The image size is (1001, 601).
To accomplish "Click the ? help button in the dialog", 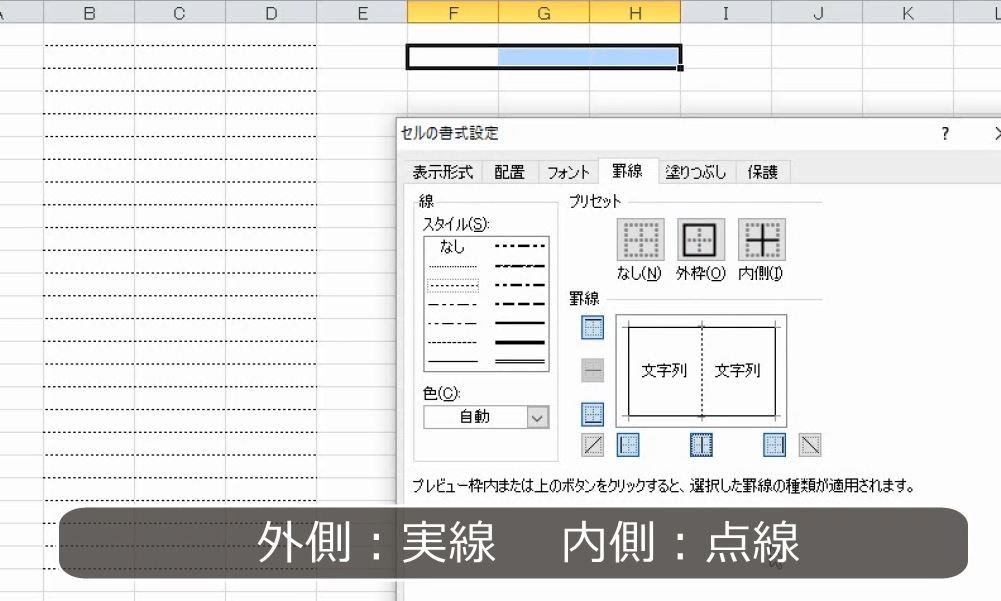I will (x=943, y=133).
